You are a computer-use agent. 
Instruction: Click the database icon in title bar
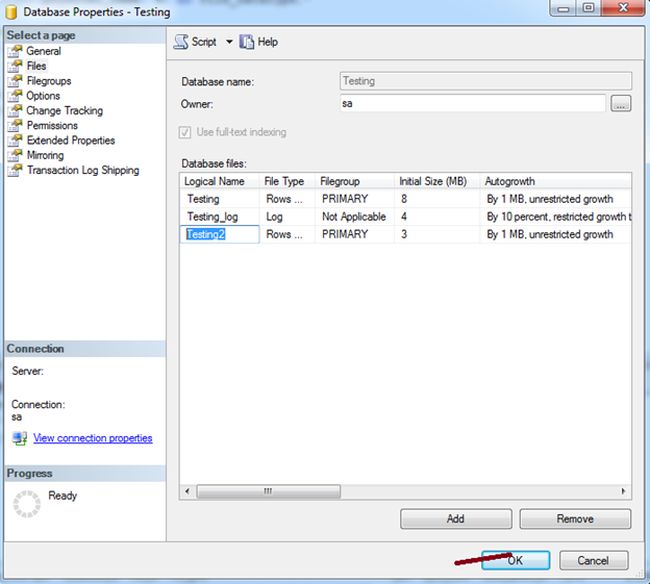11,12
